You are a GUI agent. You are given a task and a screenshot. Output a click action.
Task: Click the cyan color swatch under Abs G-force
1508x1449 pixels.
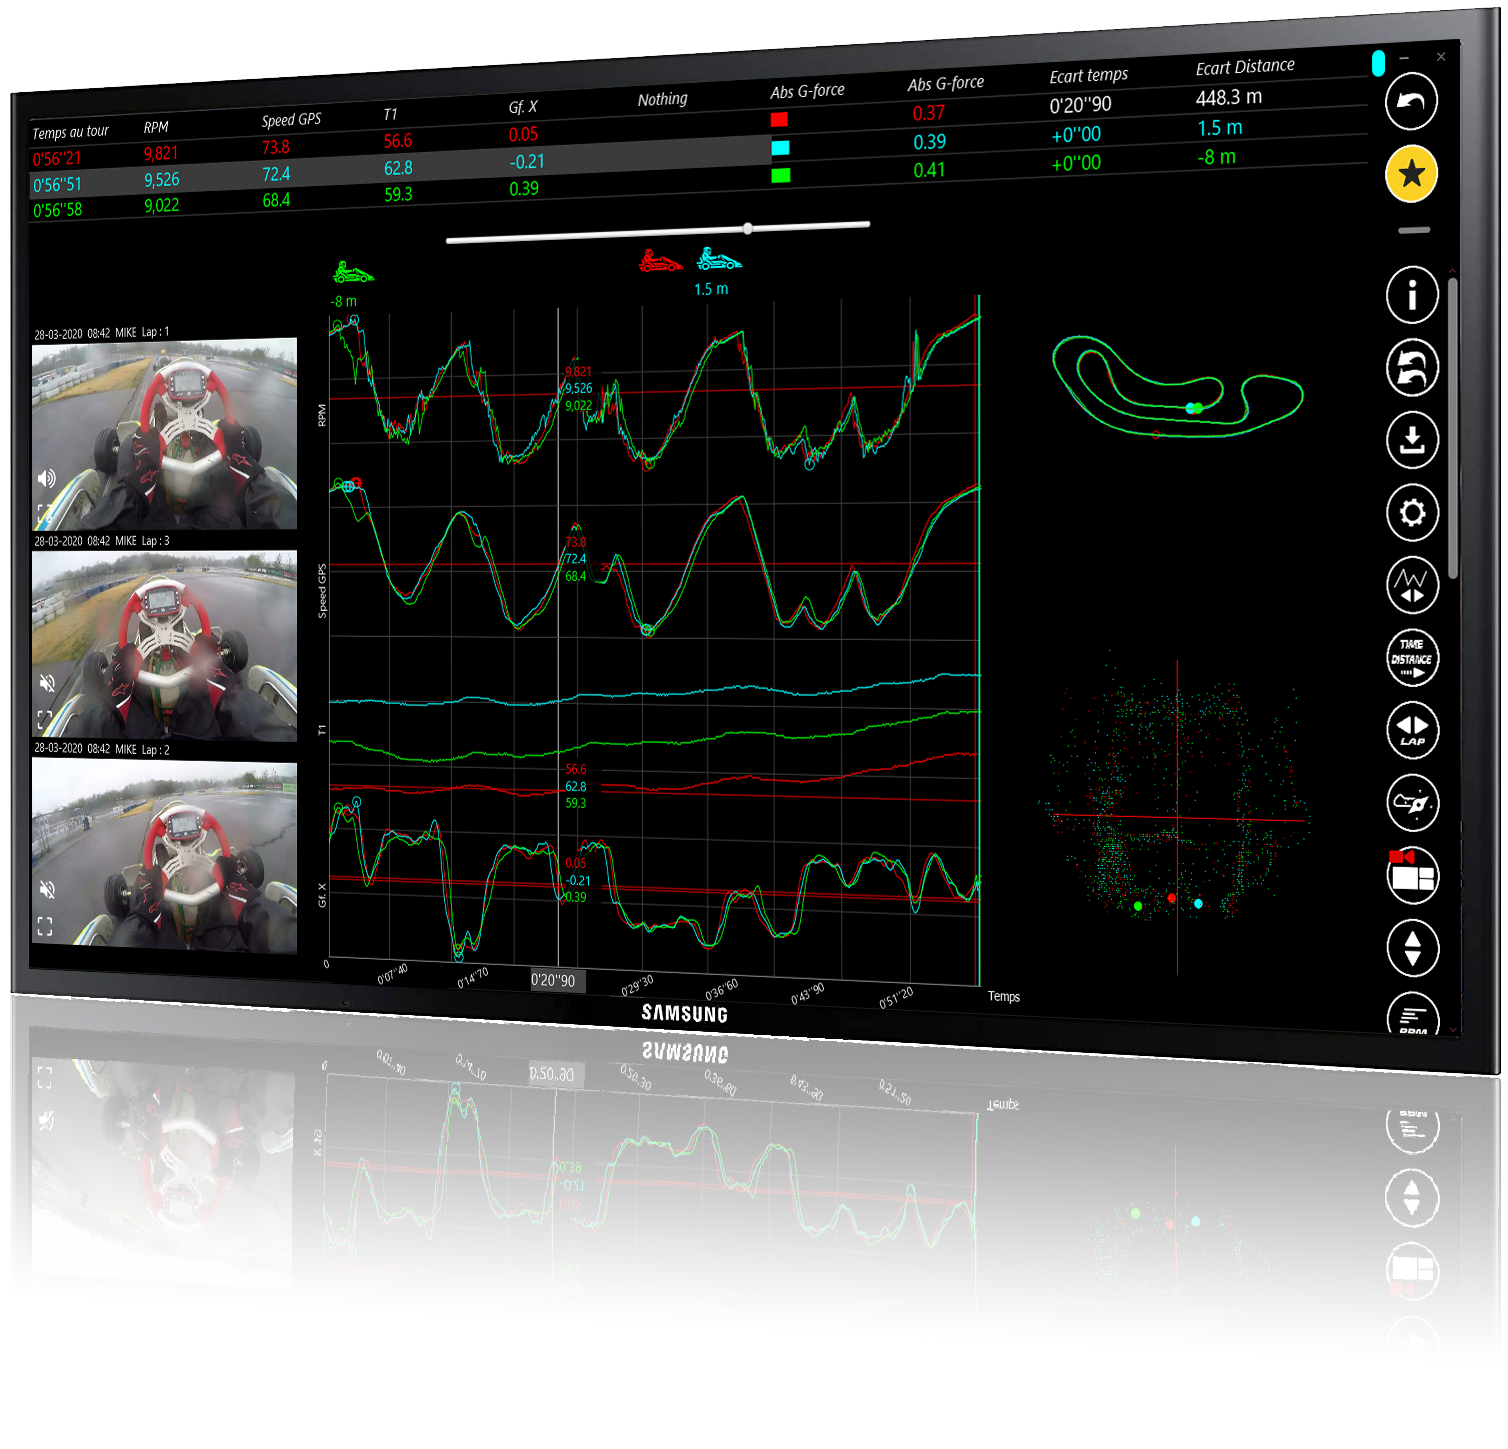coord(780,148)
